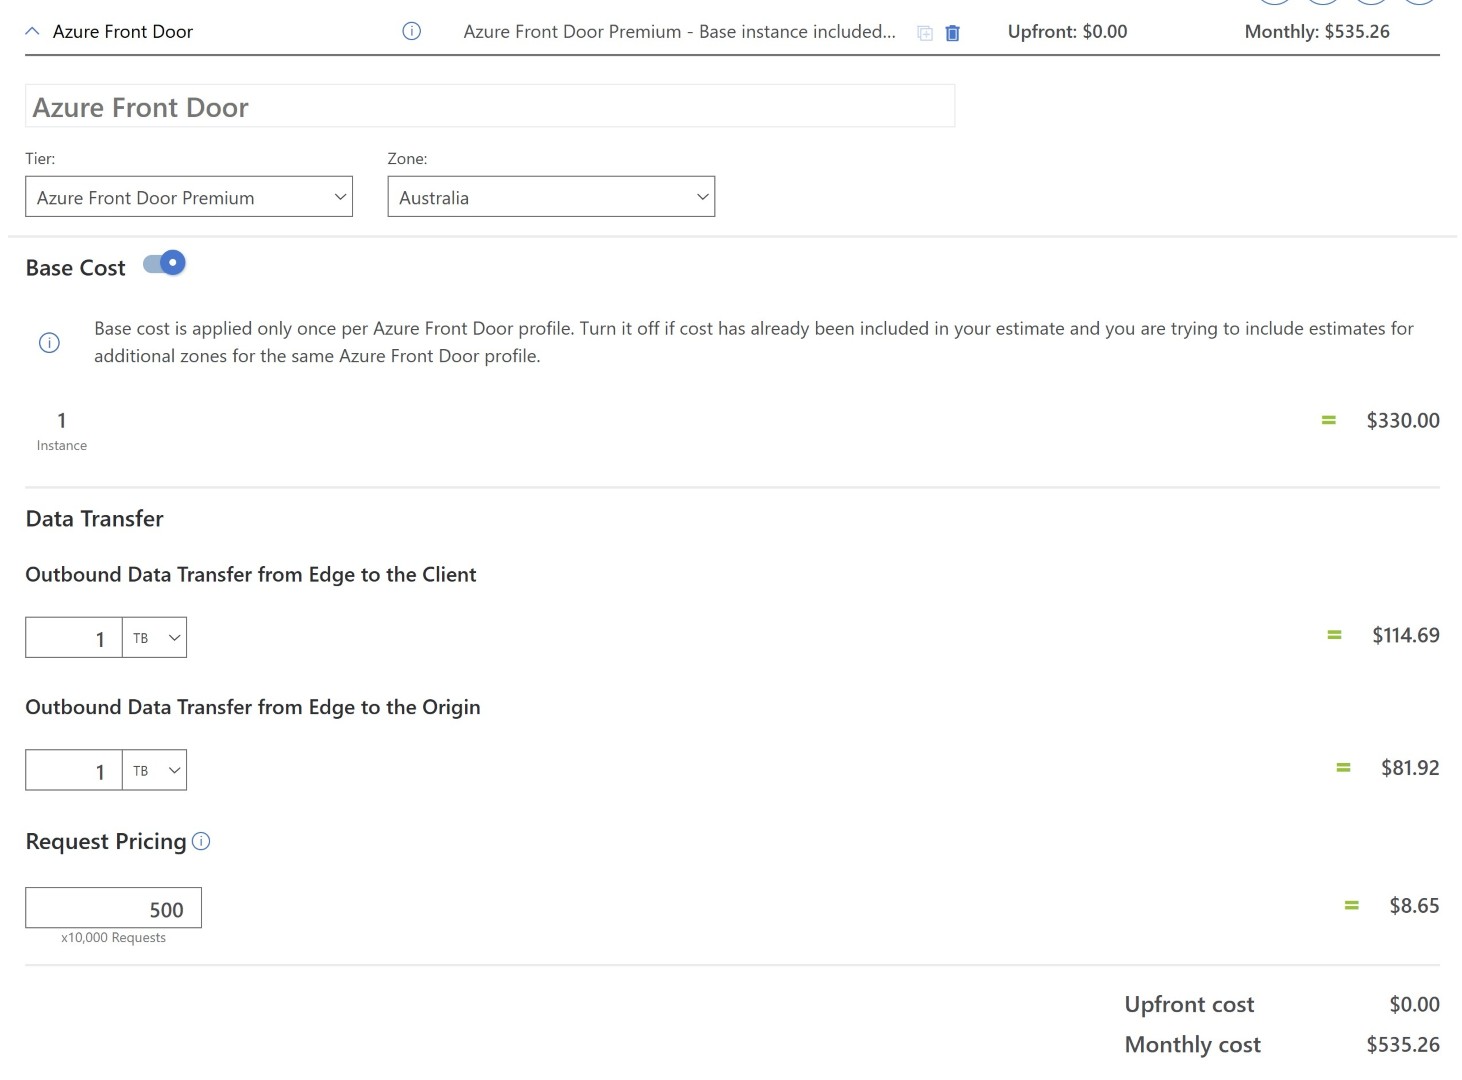Viewport: 1462px width, 1080px height.
Task: Clone the Azure Front Door estimate item
Action: pos(925,33)
